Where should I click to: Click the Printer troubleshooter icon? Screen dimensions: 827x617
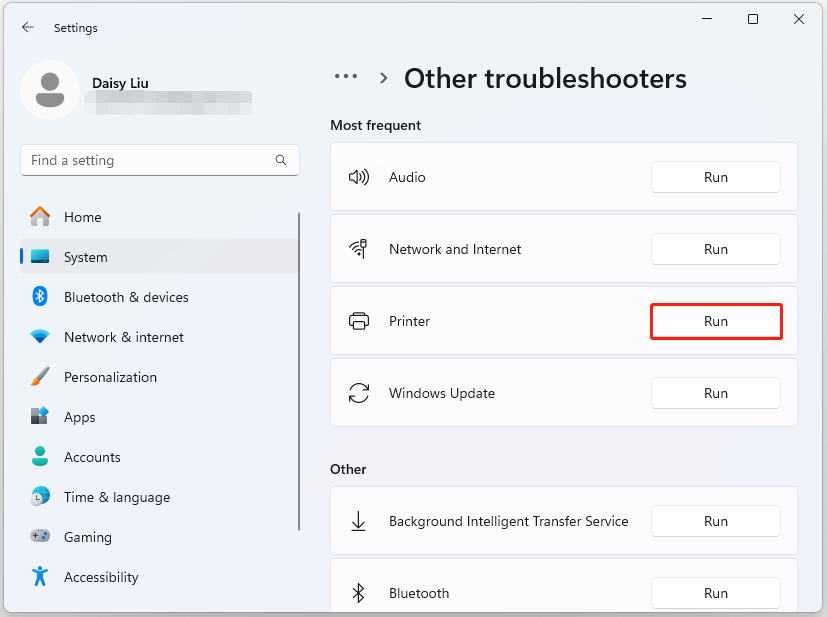358,321
